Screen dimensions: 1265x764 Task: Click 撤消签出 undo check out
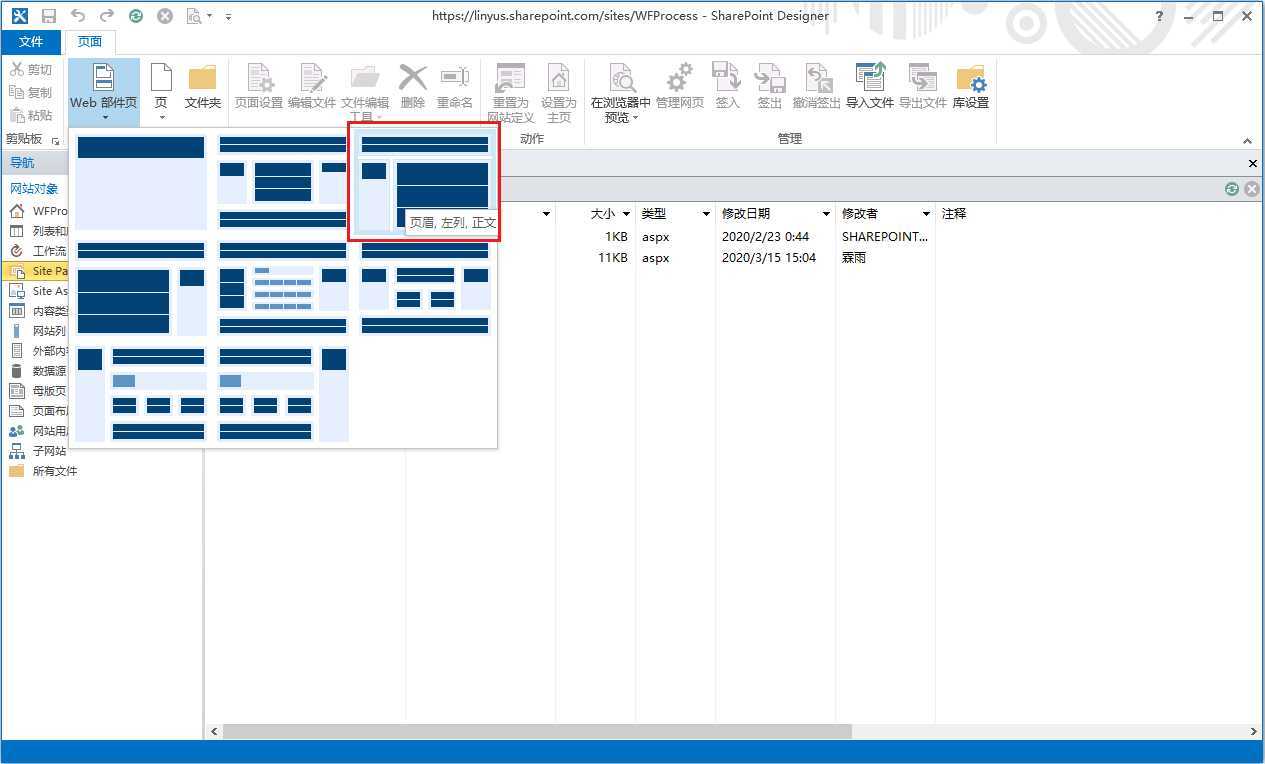pos(817,87)
